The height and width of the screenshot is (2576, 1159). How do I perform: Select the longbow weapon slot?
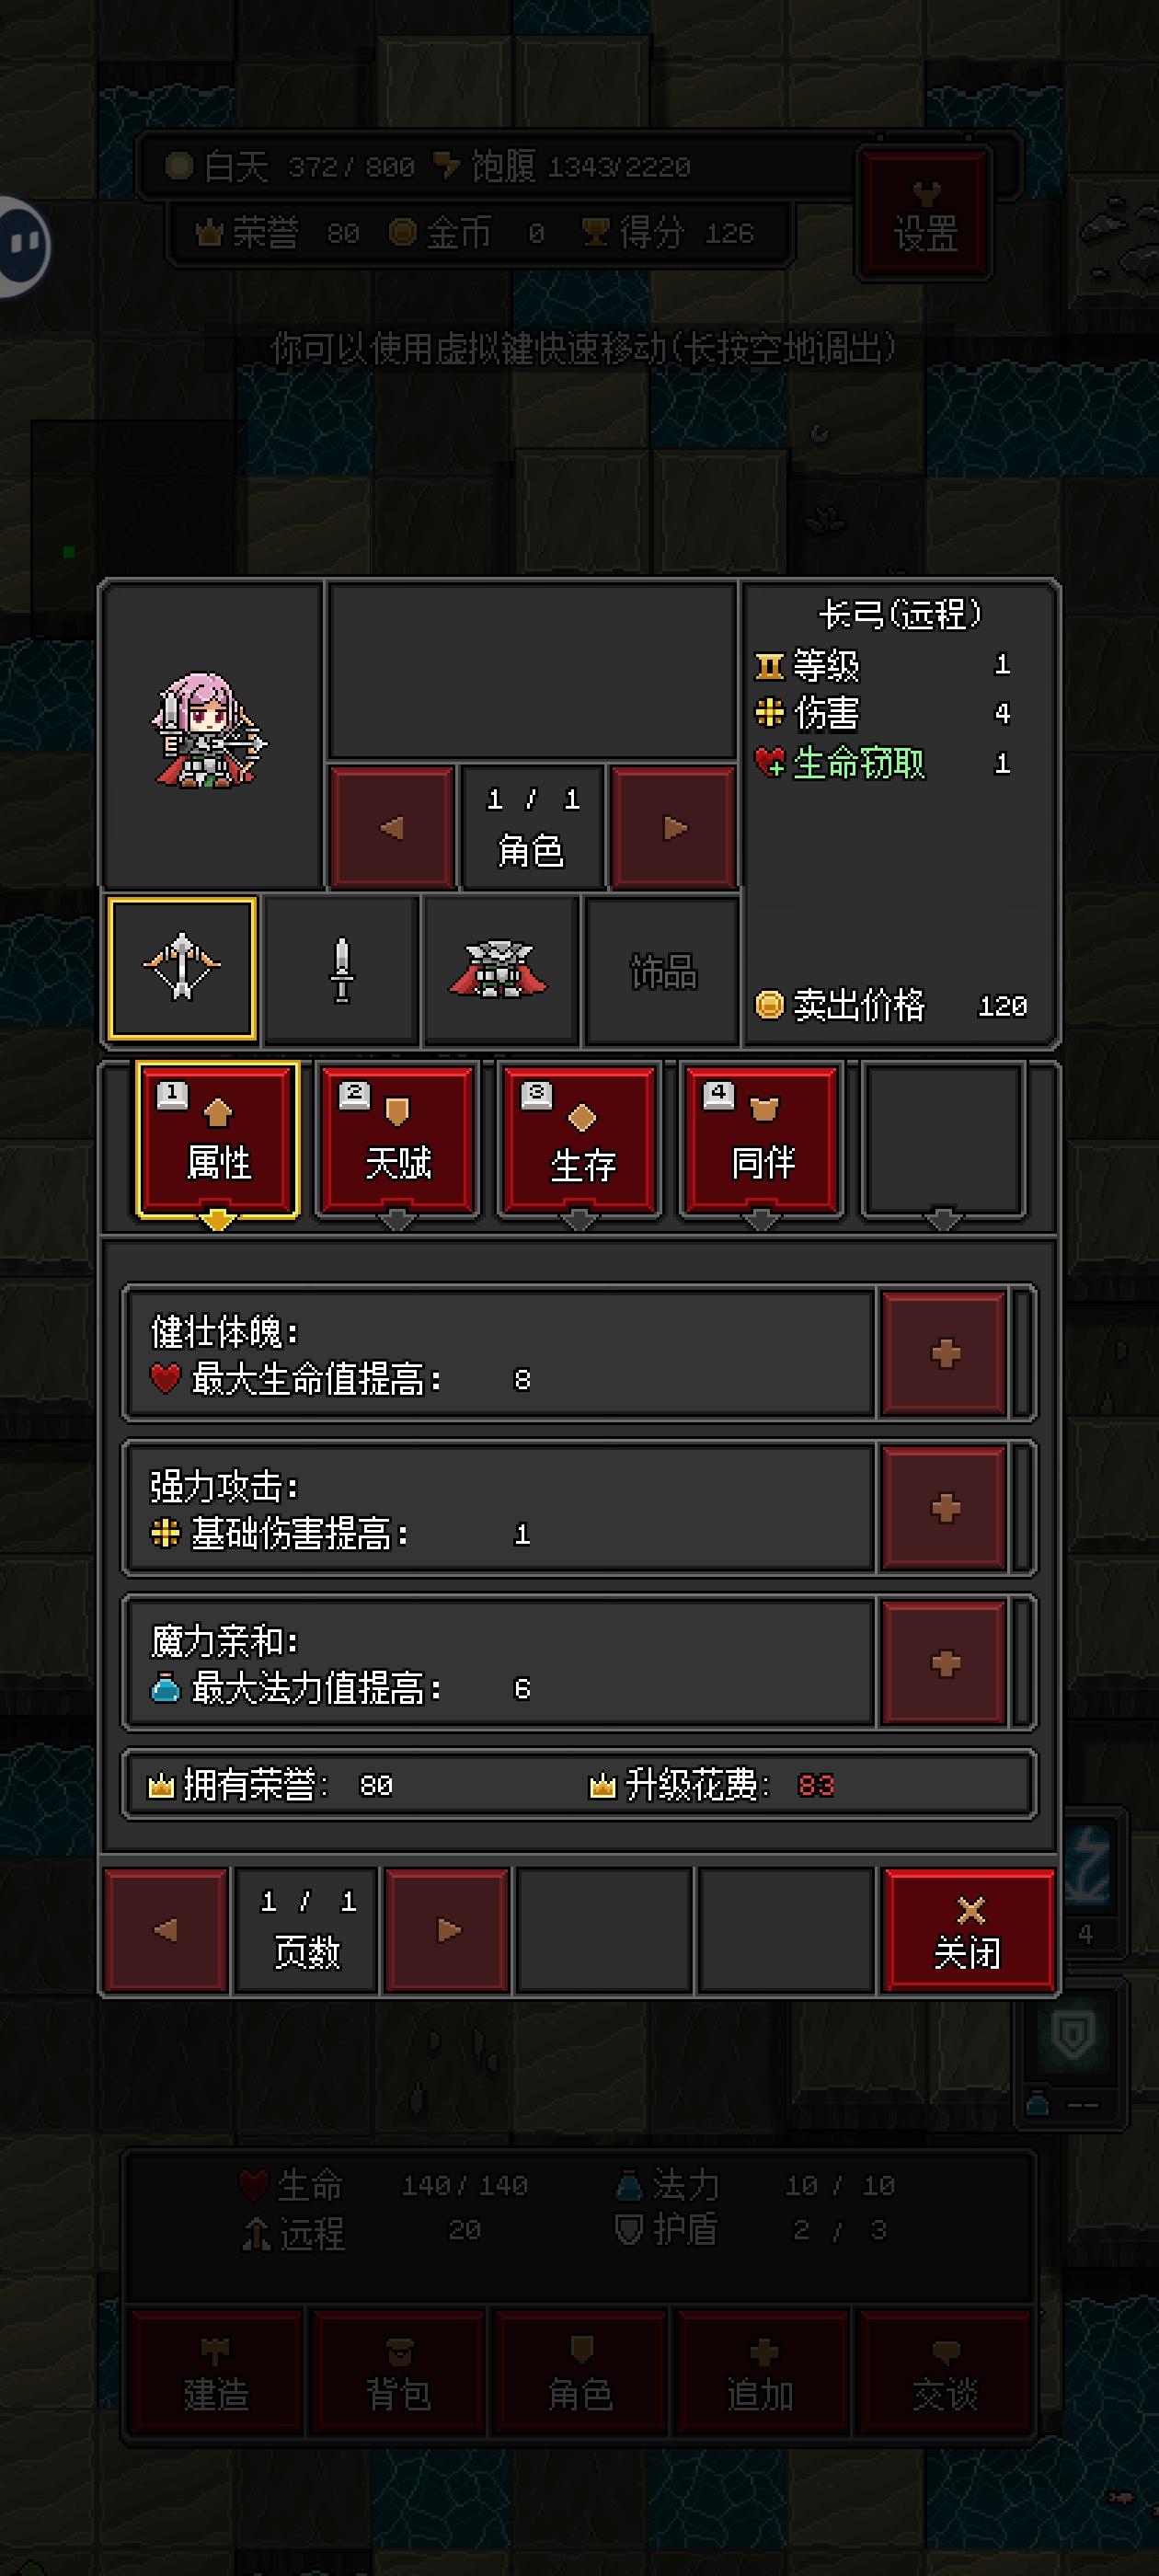[182, 968]
